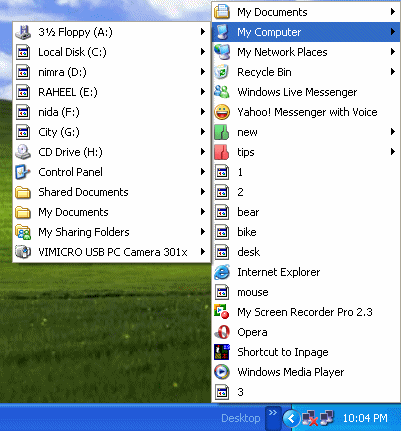Click the disconnected network tray icon with red X
Image resolution: width=401 pixels, height=431 pixels.
[310, 418]
